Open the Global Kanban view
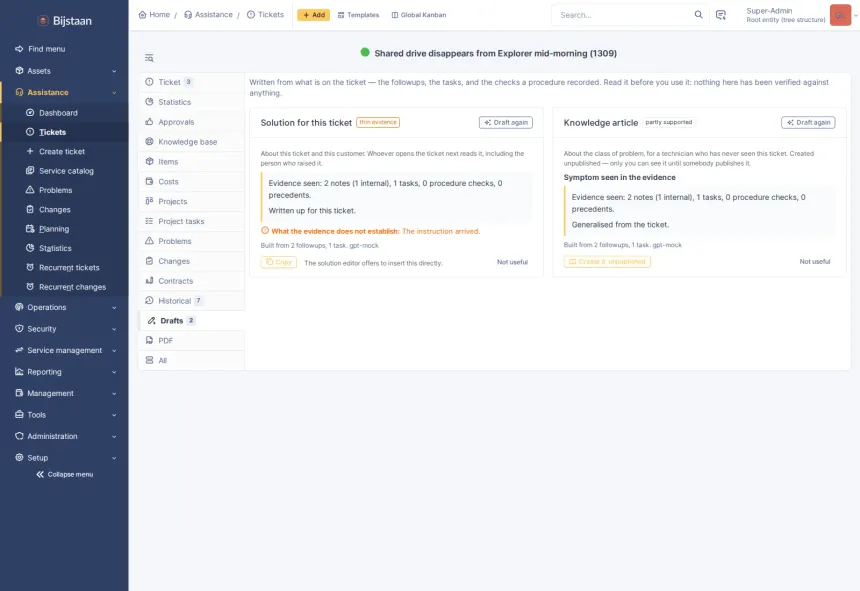The width and height of the screenshot is (860, 591). click(419, 15)
